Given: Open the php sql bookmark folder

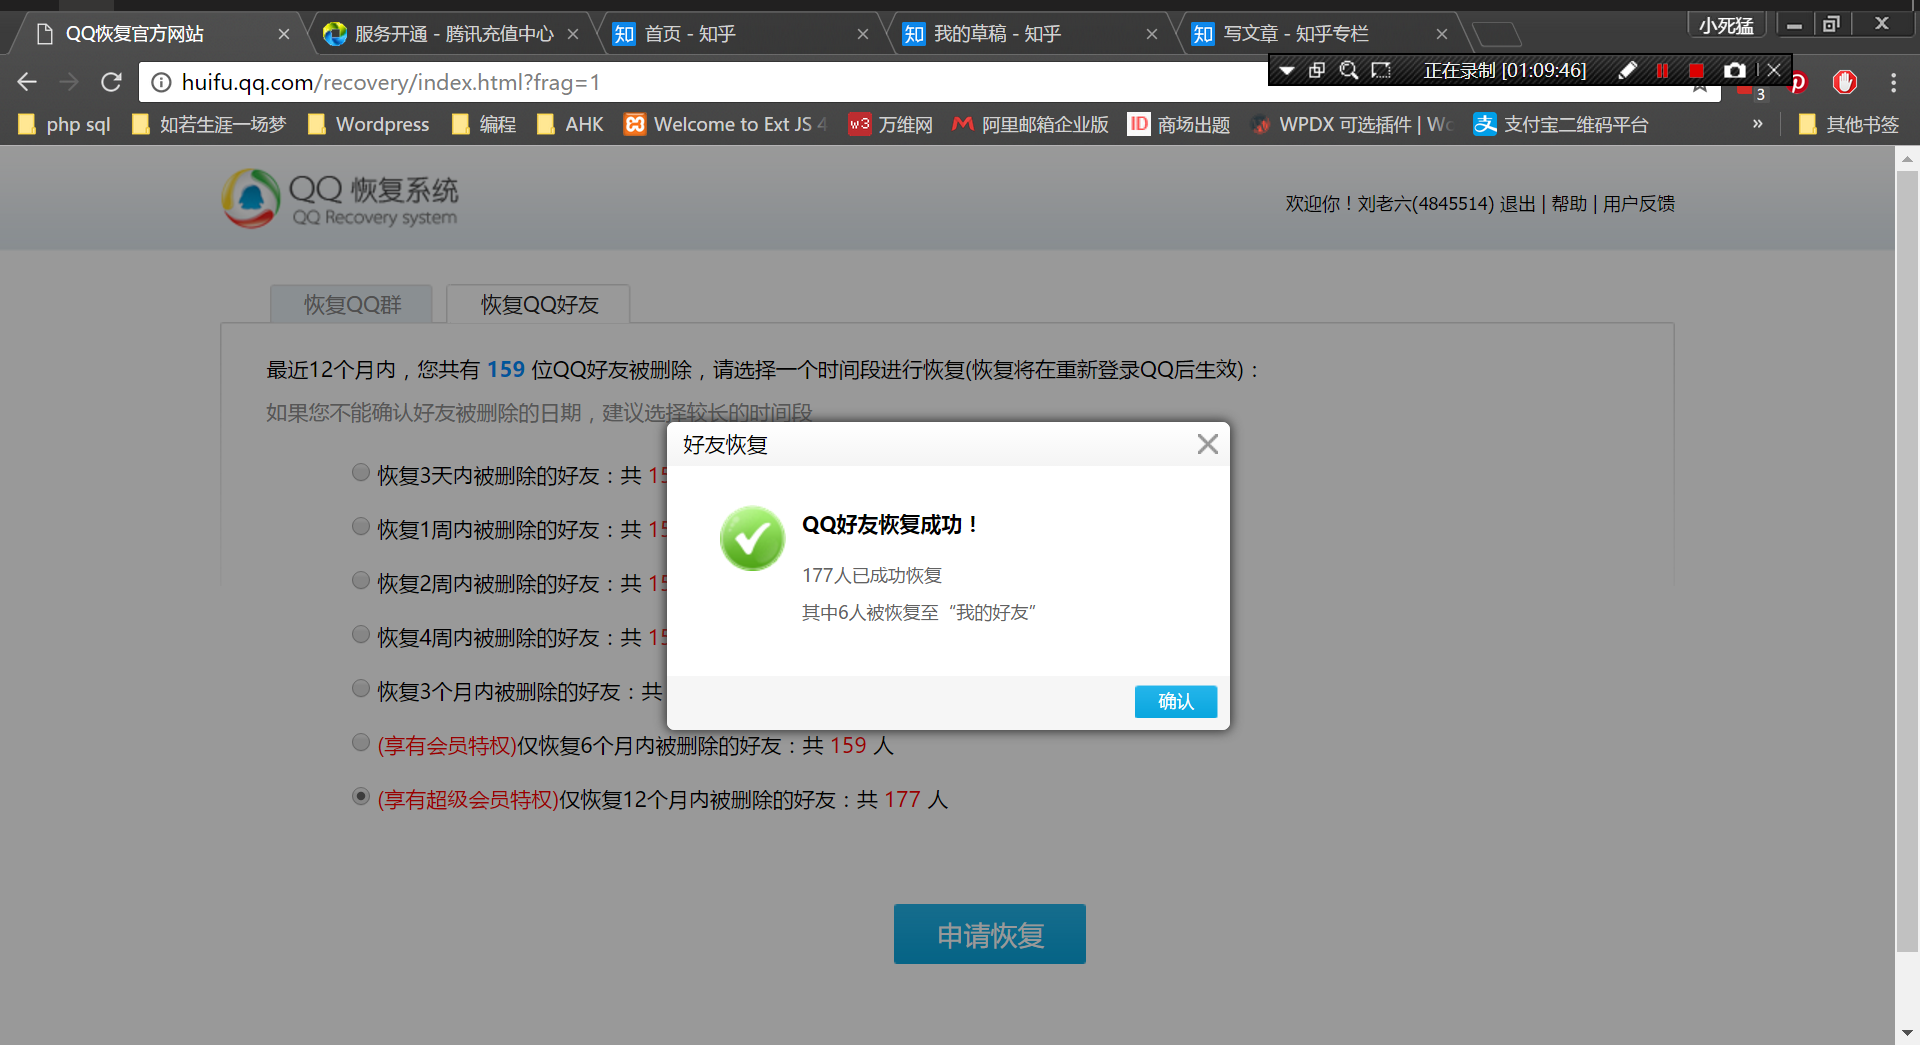Looking at the screenshot, I should point(64,124).
